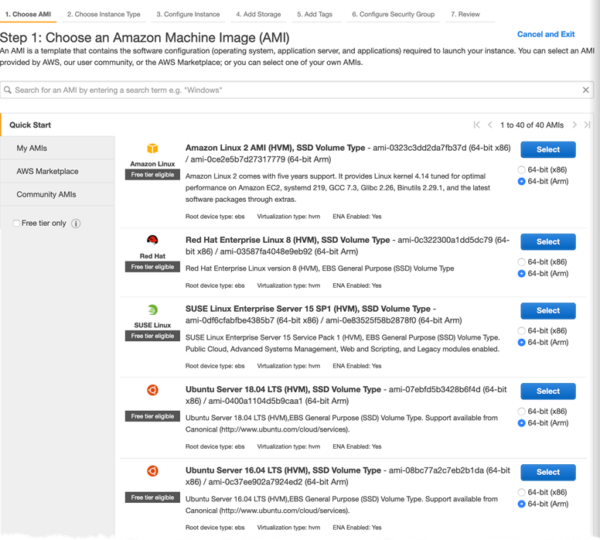This screenshot has height=540, width=600.
Task: Open My AMIs in the sidebar
Action: point(57,148)
